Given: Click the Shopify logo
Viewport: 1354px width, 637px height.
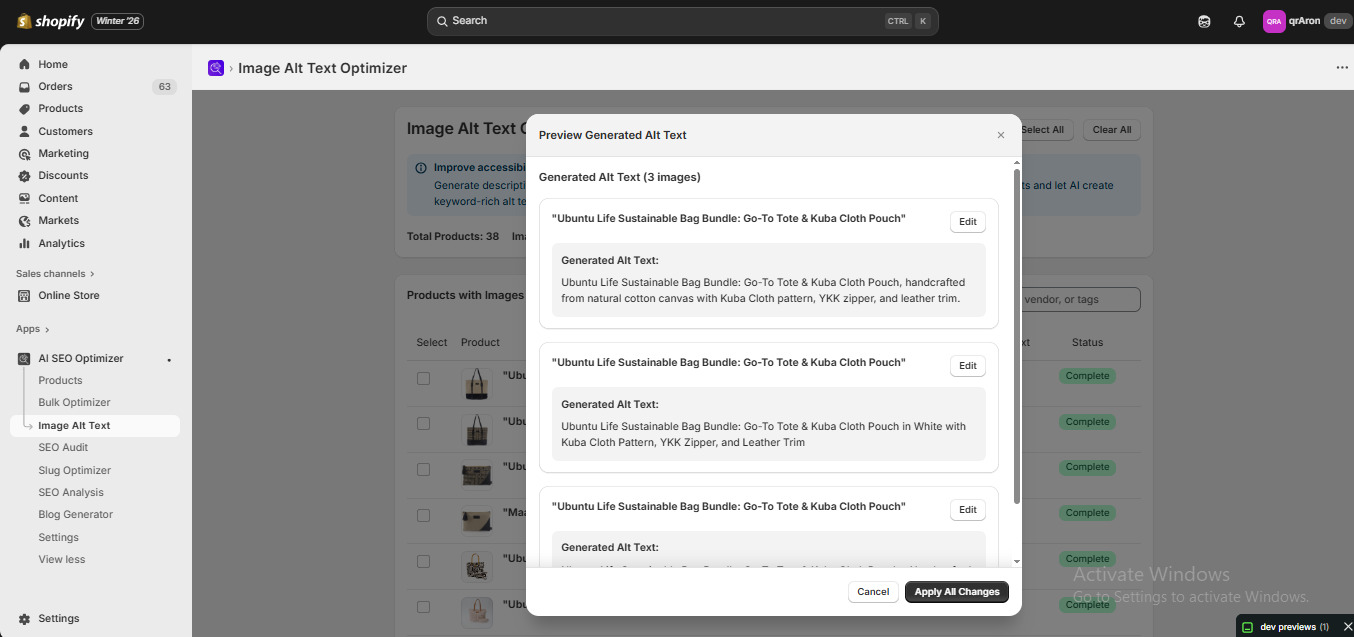Looking at the screenshot, I should click(x=51, y=21).
